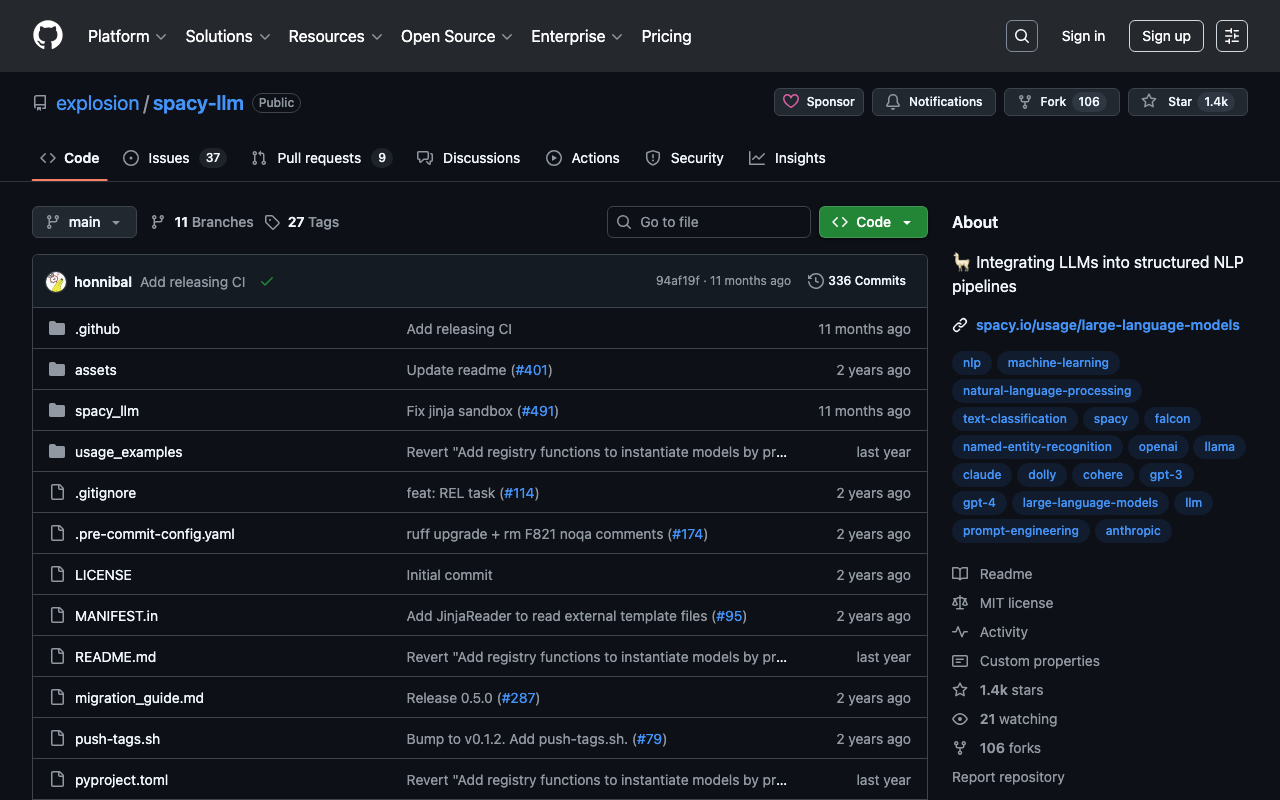Open search with the magnifier icon

click(x=1021, y=36)
